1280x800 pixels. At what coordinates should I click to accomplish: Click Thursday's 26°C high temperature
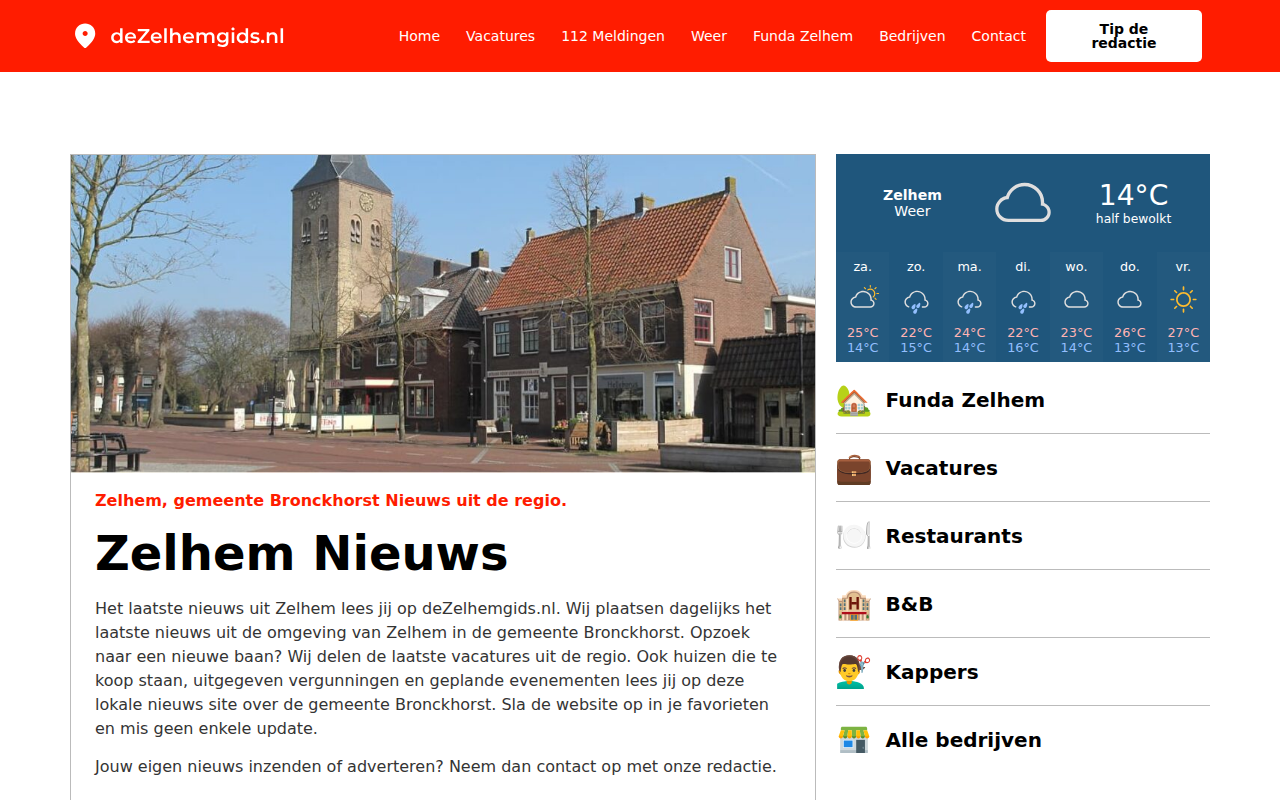[1130, 333]
